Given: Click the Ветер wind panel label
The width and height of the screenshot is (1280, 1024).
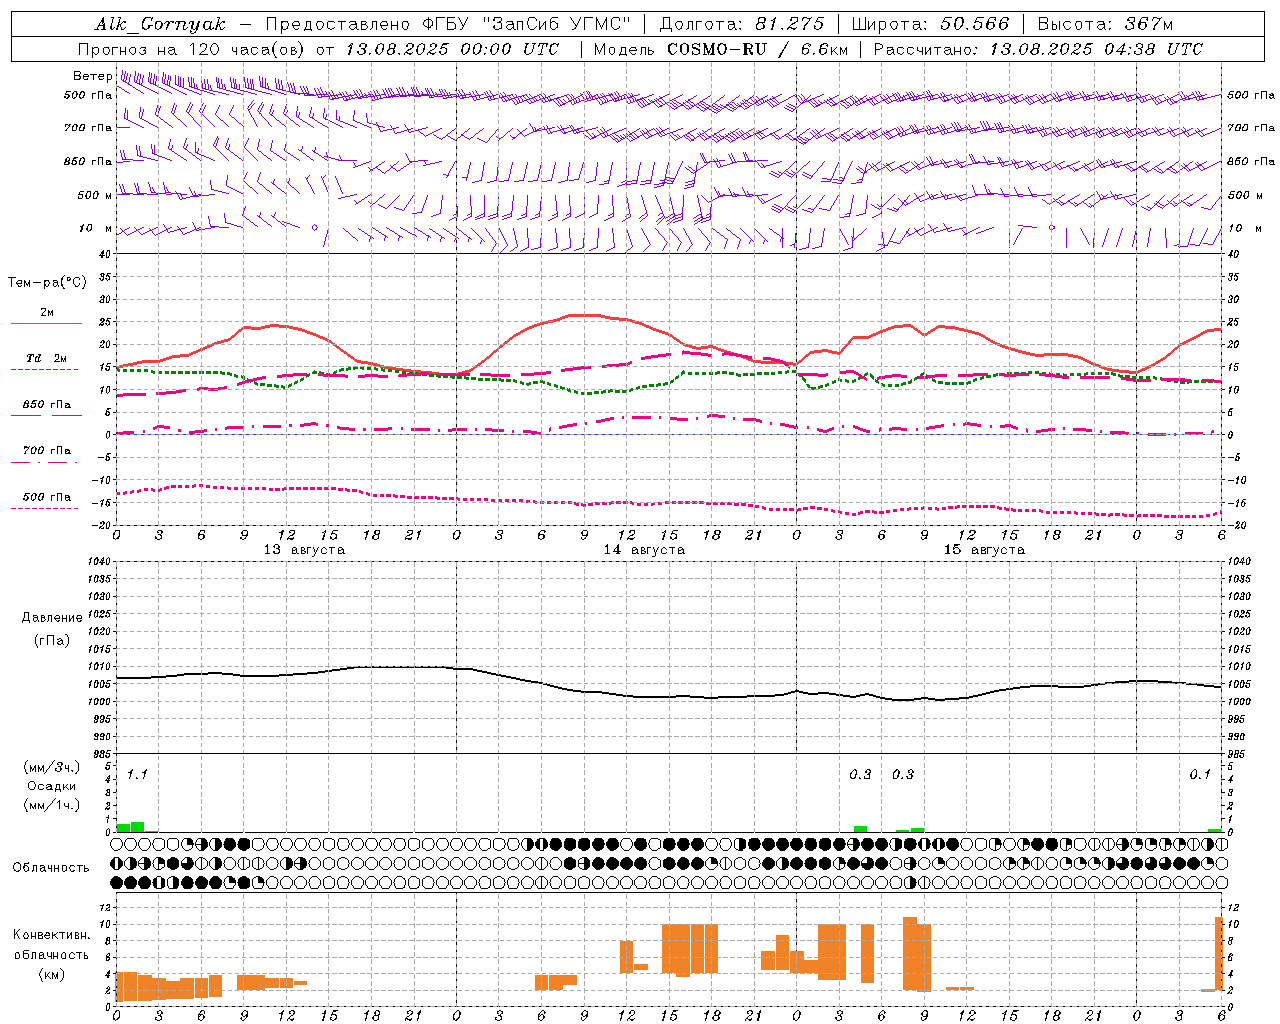Looking at the screenshot, I should [93, 76].
